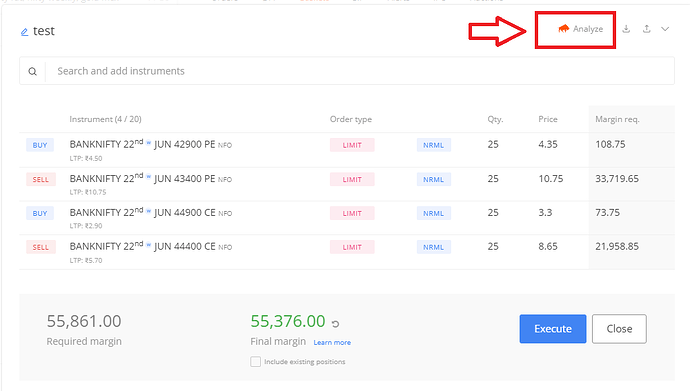Click margin value 33,719.65
Viewport: 690px width, 391px height.
coord(617,179)
